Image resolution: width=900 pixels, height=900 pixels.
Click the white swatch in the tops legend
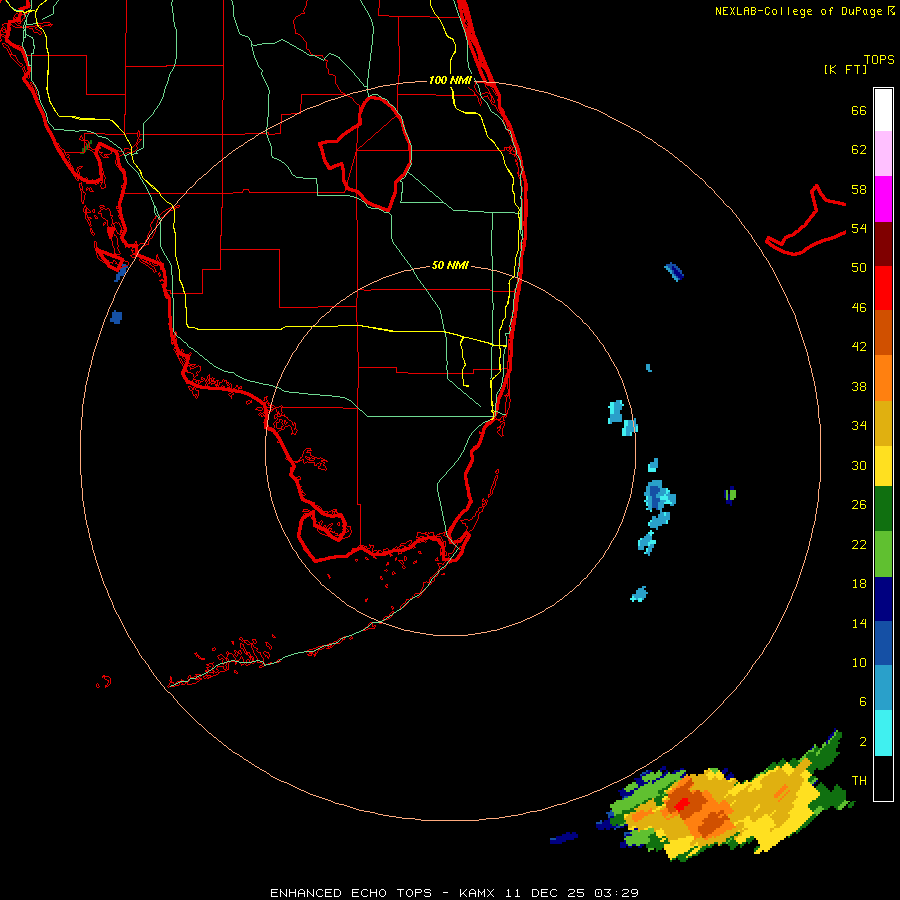(883, 110)
